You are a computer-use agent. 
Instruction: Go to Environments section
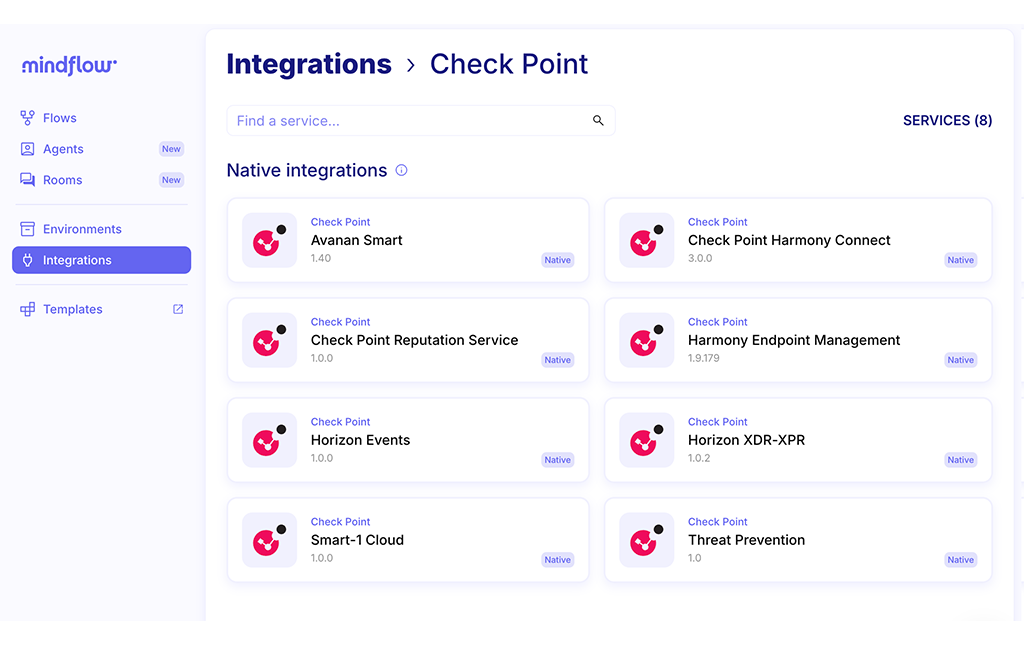pos(101,228)
